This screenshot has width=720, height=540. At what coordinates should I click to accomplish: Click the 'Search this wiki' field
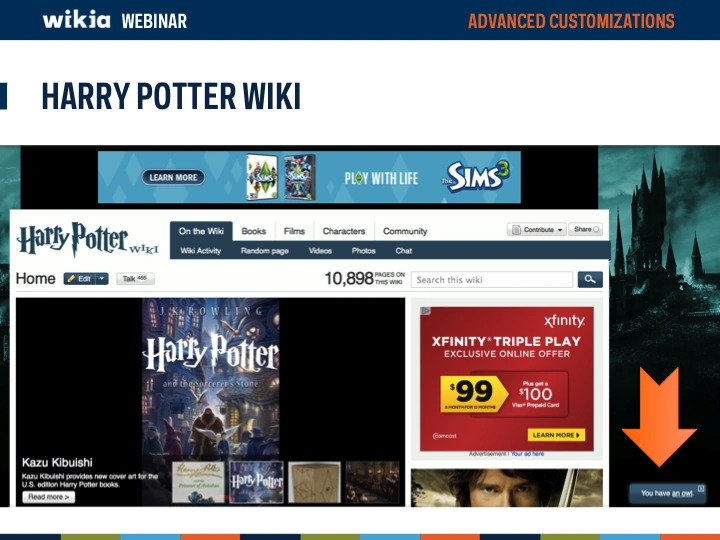(x=492, y=280)
